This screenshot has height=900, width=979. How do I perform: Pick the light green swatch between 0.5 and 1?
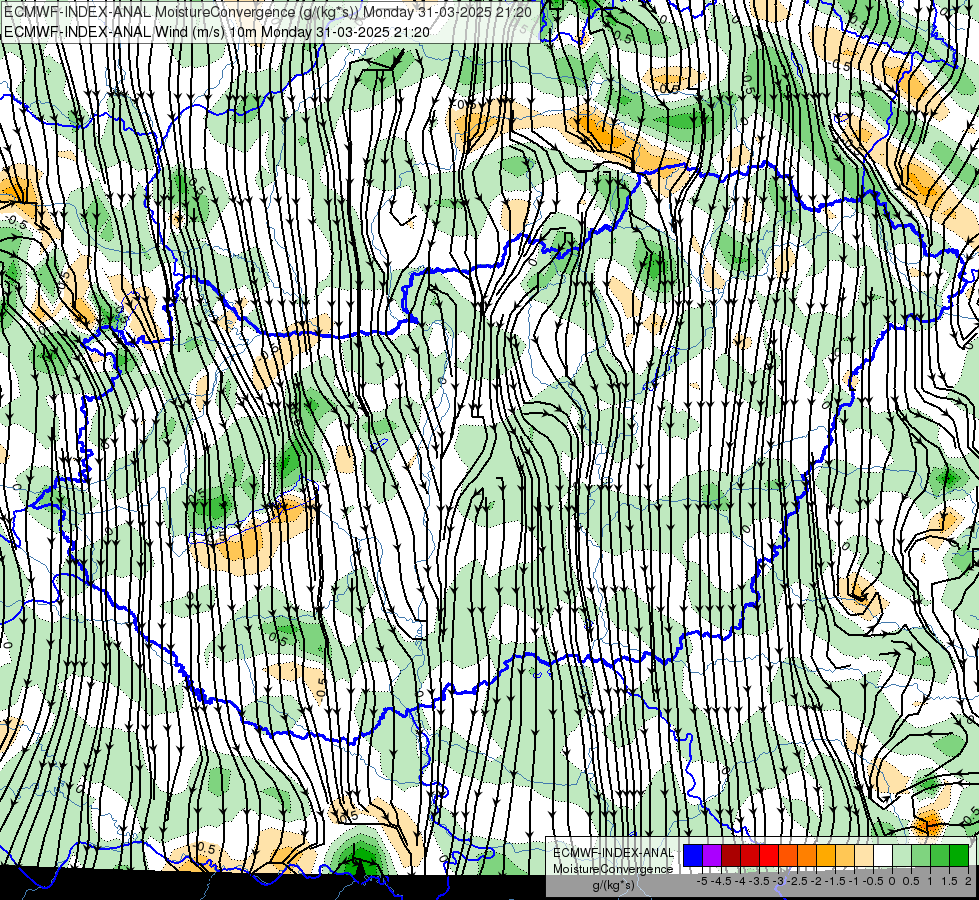tap(921, 856)
